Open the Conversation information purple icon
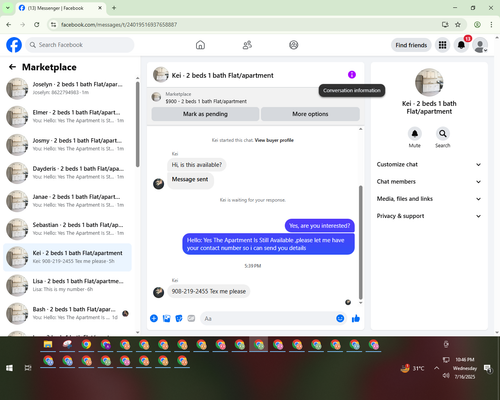 pos(352,75)
